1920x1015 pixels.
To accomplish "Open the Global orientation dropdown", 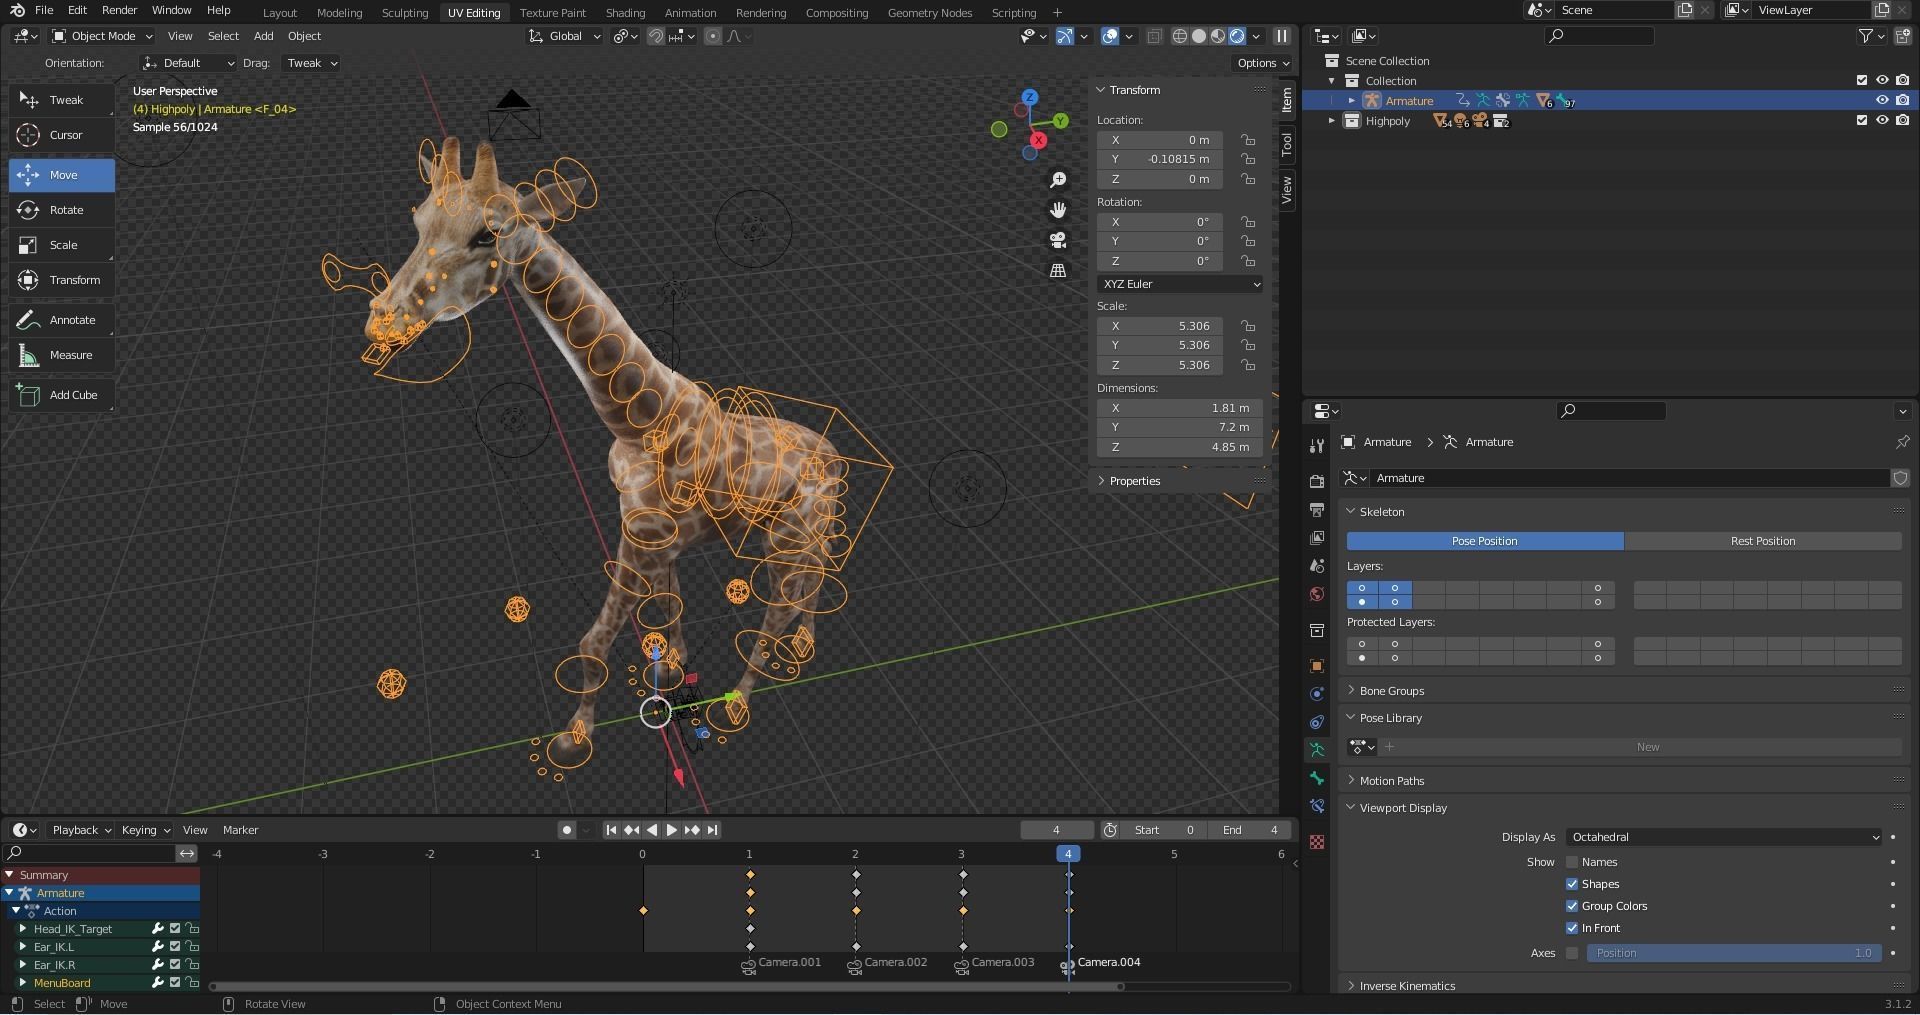I will (564, 36).
